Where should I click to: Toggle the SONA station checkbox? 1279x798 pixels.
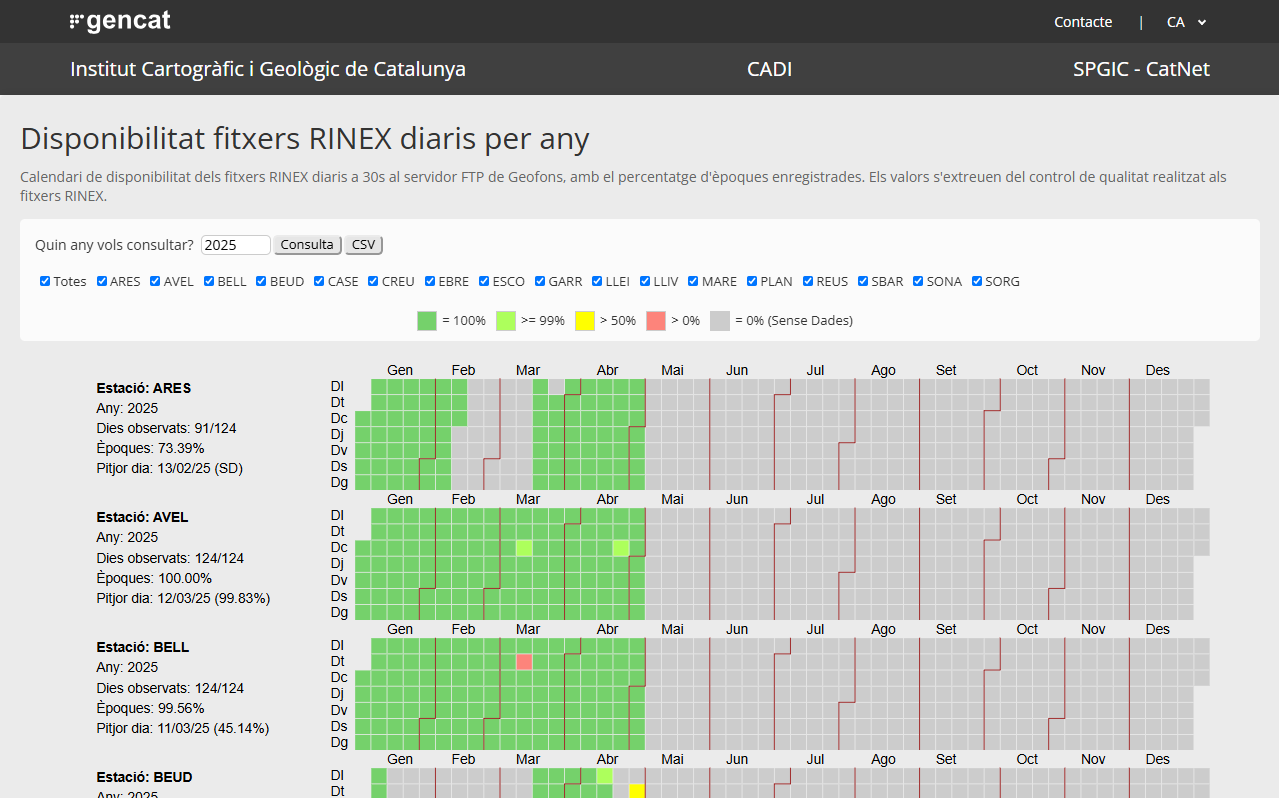[x=918, y=281]
